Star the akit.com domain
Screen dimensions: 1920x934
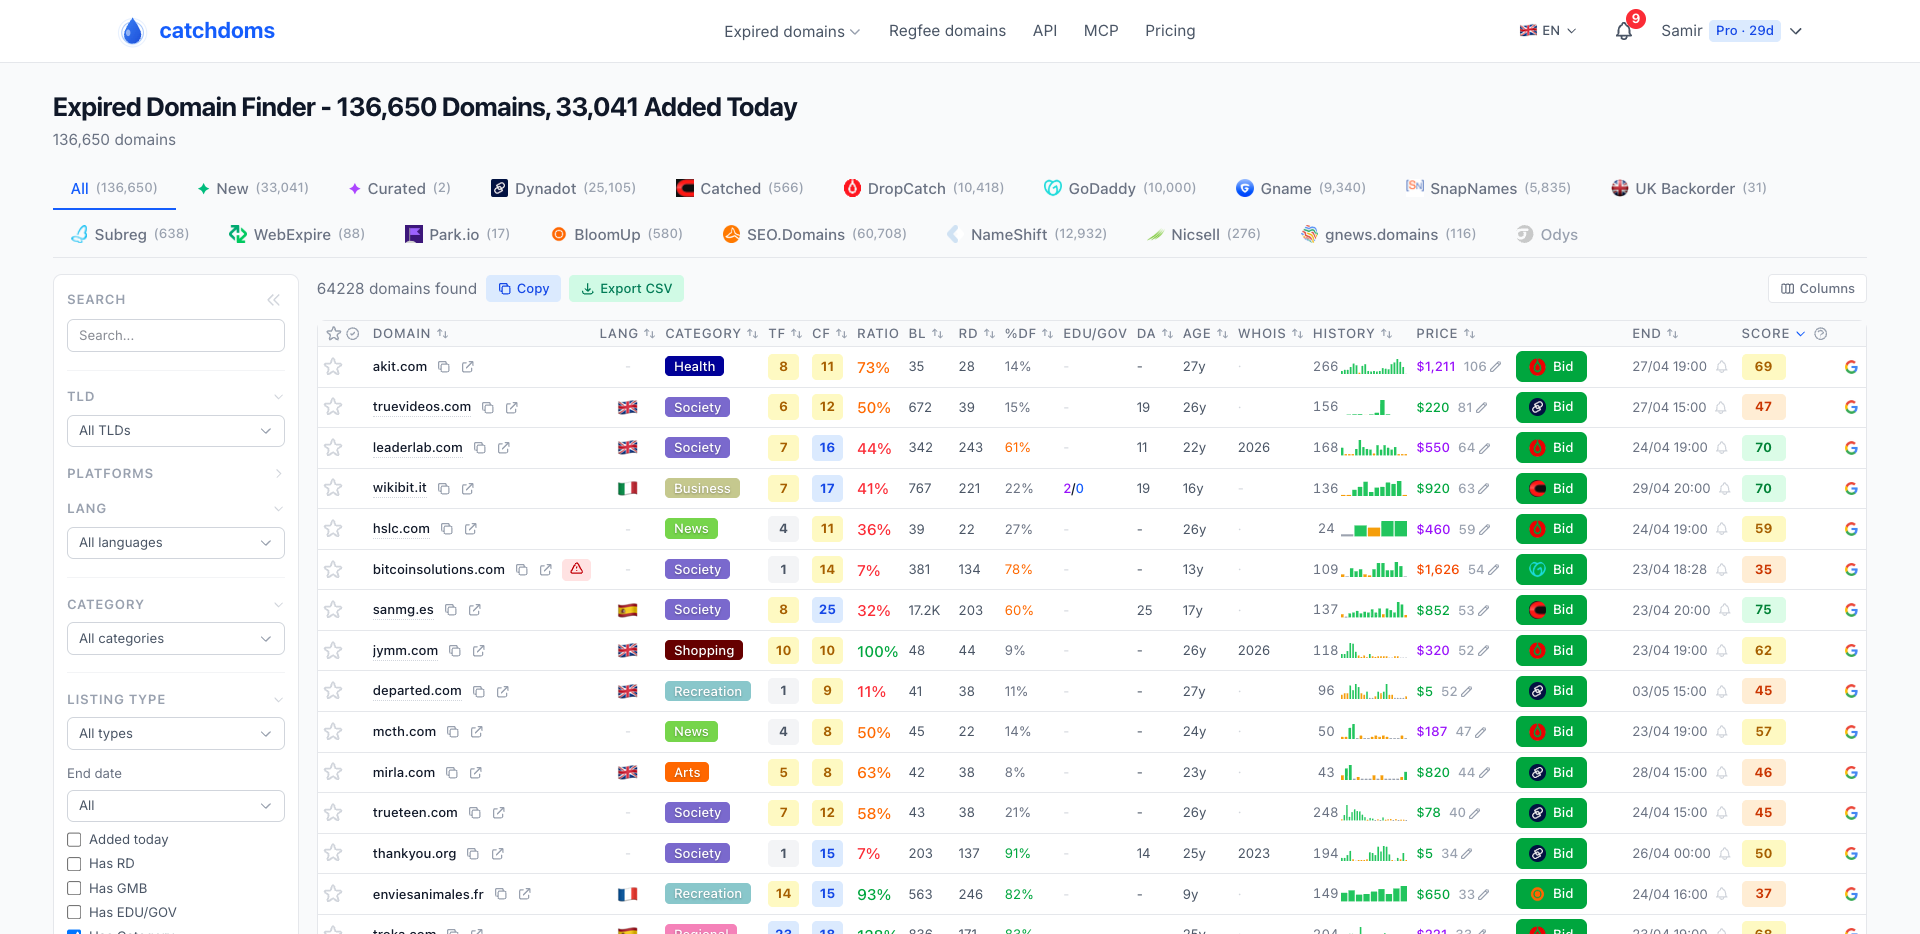pos(333,367)
